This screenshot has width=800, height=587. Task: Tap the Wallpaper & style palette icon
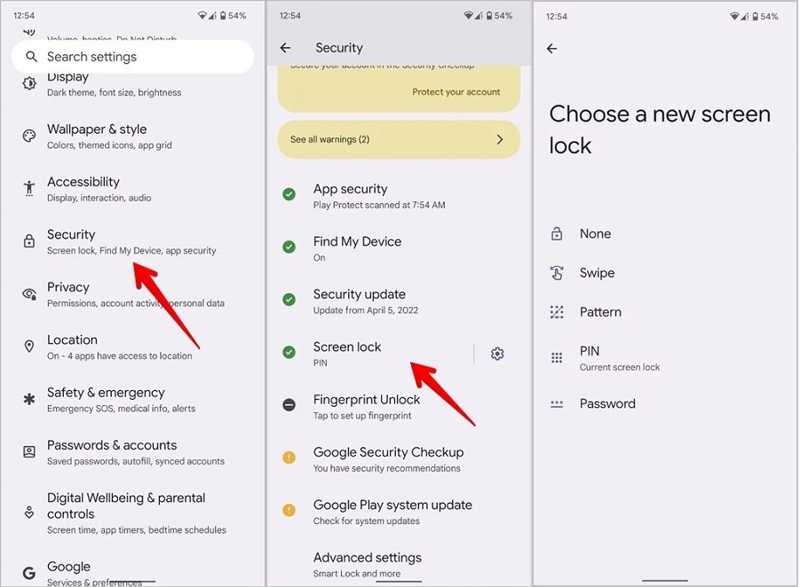(30, 136)
